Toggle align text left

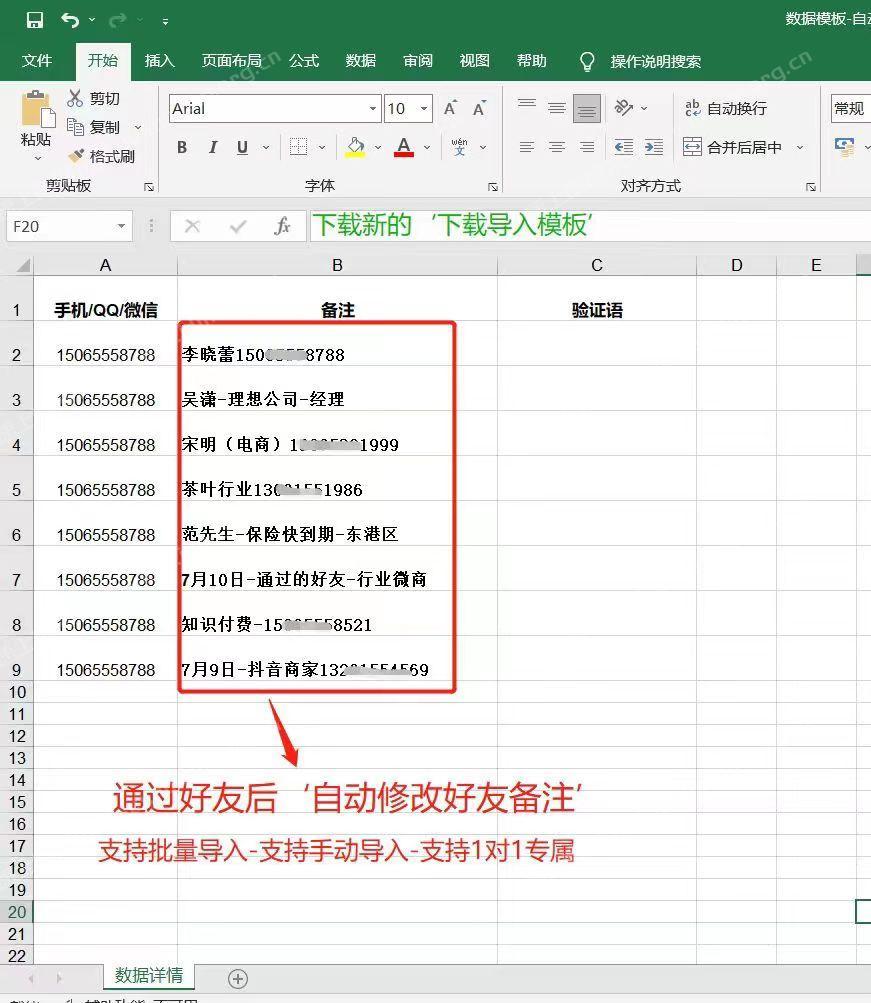pos(527,148)
